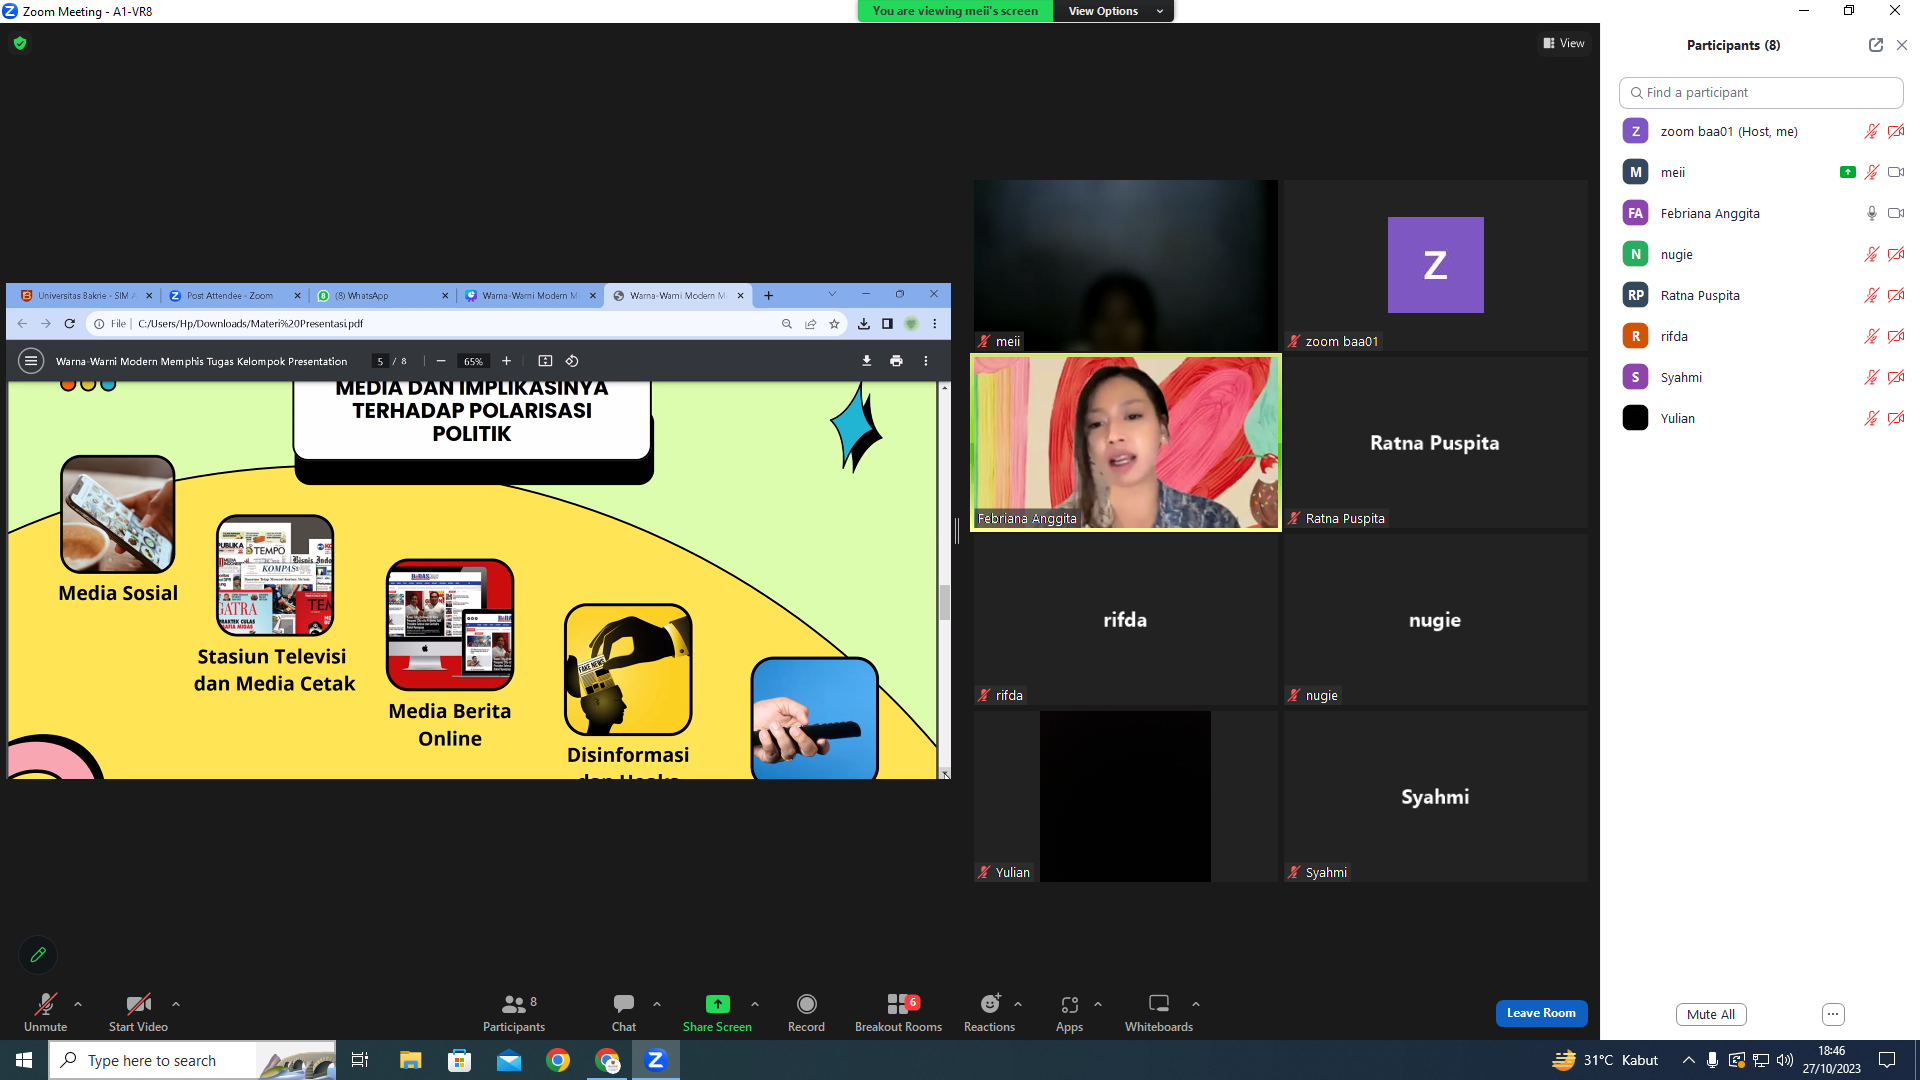Start recording with the Record button

pyautogui.click(x=806, y=1011)
